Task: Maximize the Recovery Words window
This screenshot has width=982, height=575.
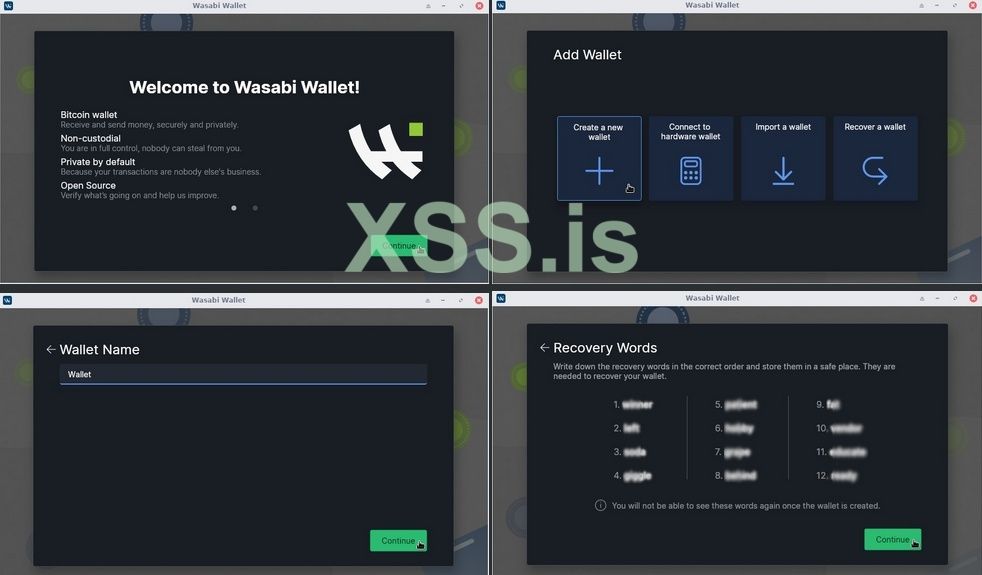Action: pyautogui.click(x=955, y=298)
